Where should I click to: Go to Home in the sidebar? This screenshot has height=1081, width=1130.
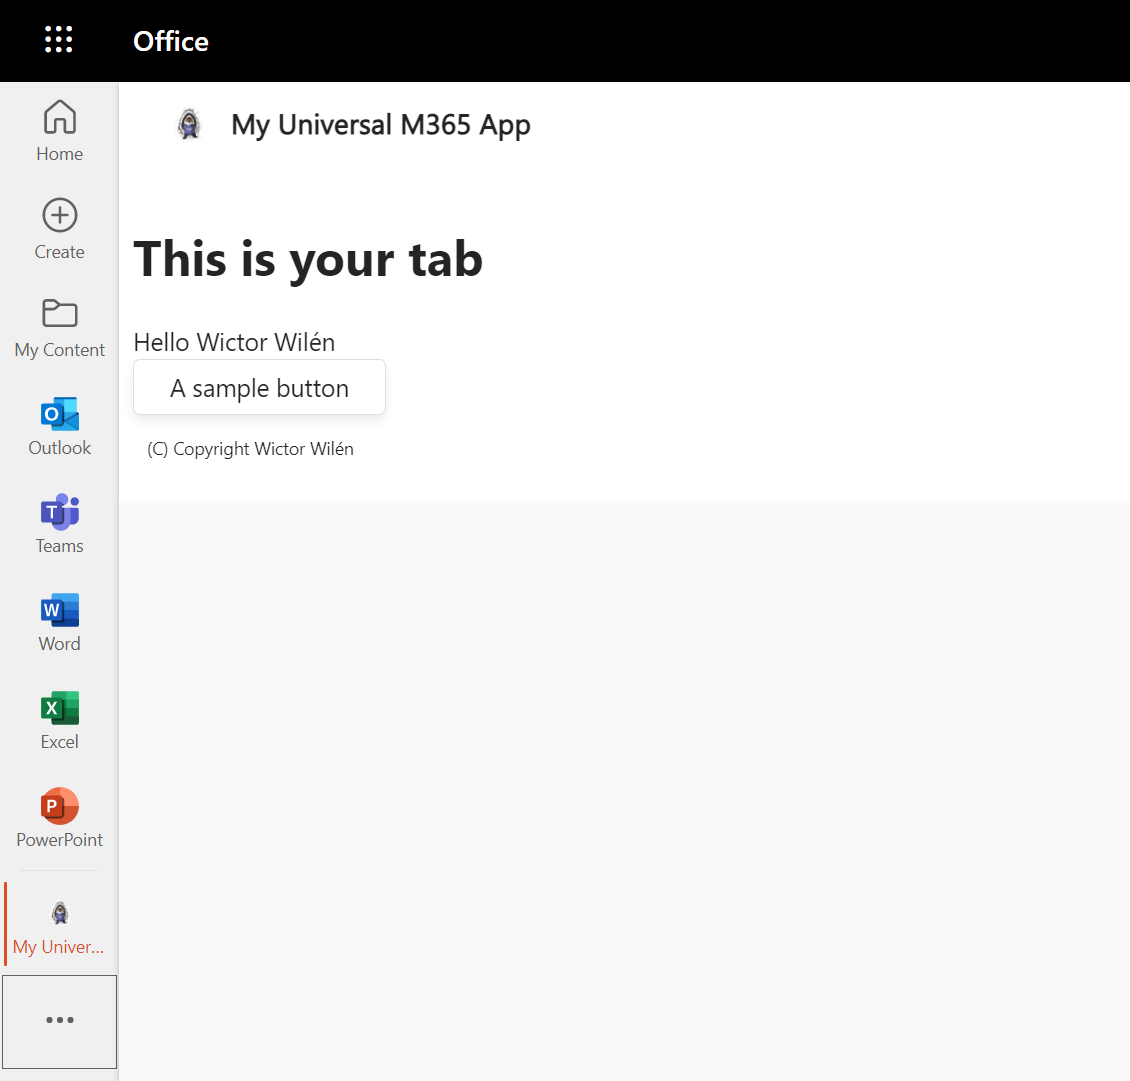pos(59,131)
